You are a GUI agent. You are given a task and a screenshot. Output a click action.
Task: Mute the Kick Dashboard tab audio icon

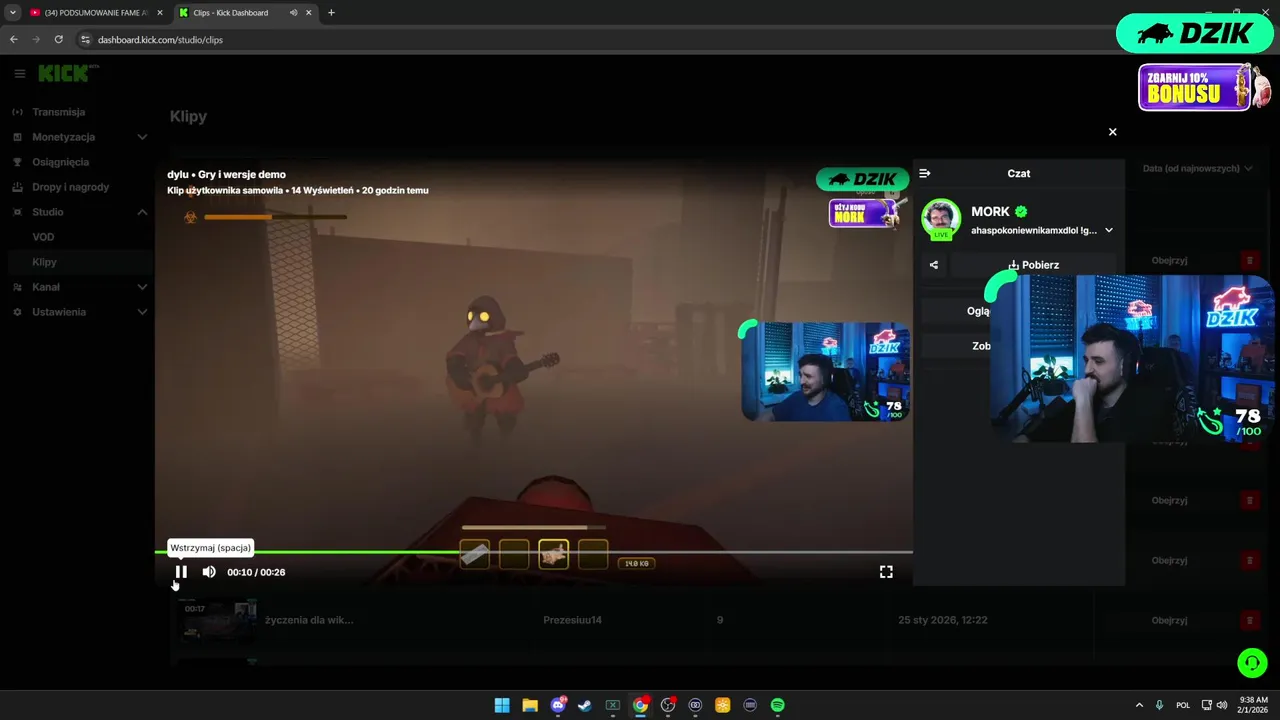pyautogui.click(x=293, y=13)
